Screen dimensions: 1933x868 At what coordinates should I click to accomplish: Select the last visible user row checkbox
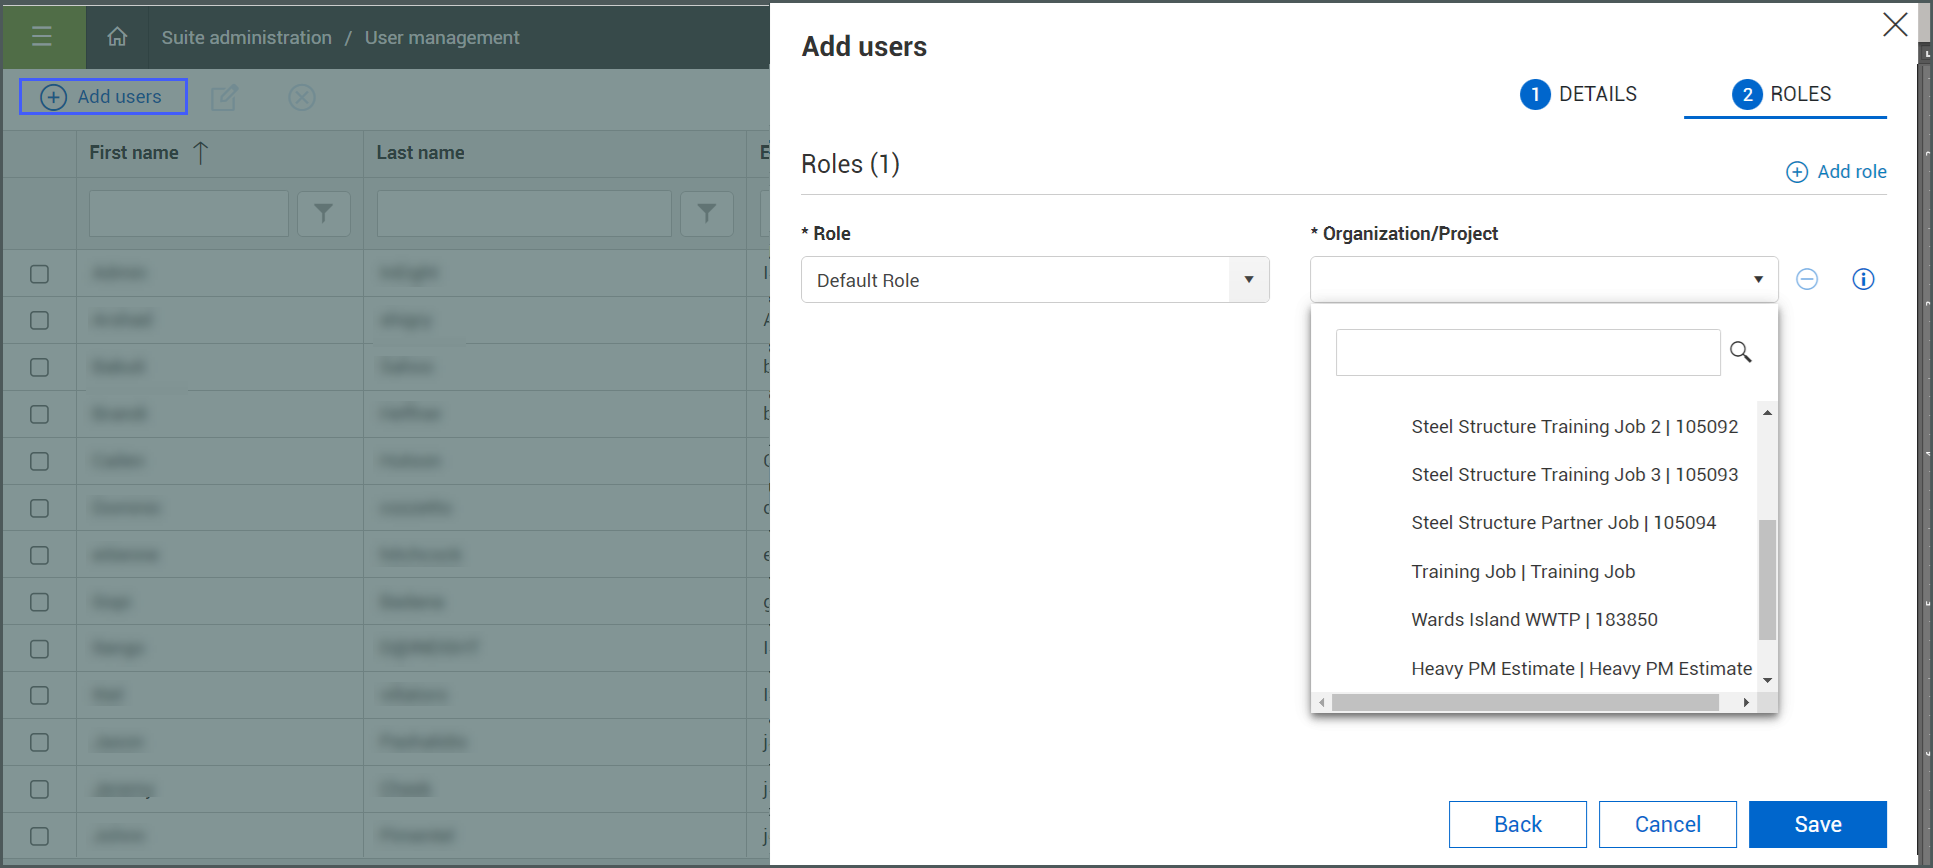click(40, 836)
